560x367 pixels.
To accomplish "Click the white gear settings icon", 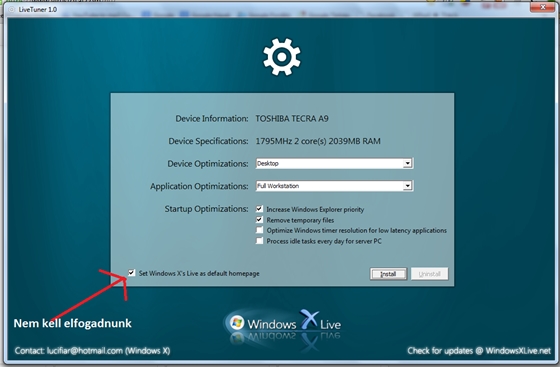I will pyautogui.click(x=282, y=57).
